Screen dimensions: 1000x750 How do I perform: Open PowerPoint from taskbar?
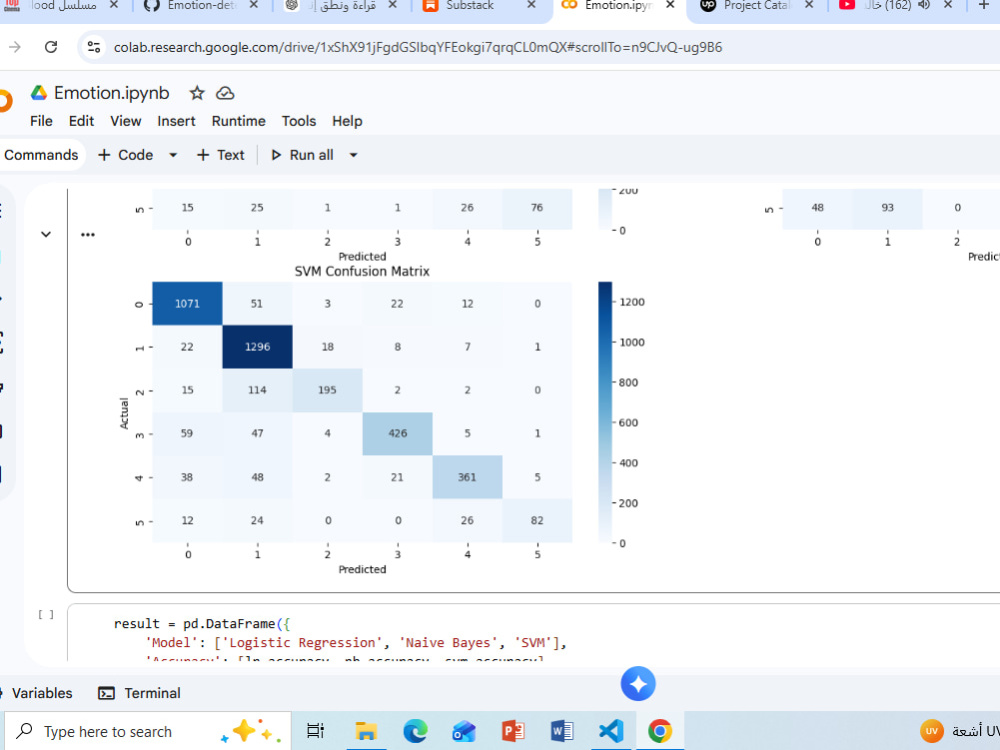(513, 731)
